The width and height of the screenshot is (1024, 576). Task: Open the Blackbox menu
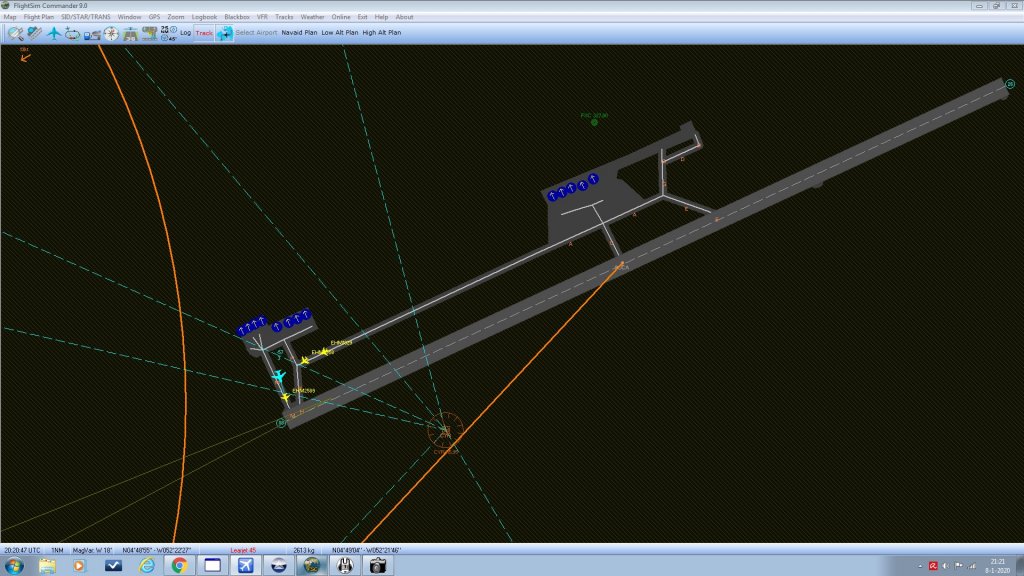point(237,17)
